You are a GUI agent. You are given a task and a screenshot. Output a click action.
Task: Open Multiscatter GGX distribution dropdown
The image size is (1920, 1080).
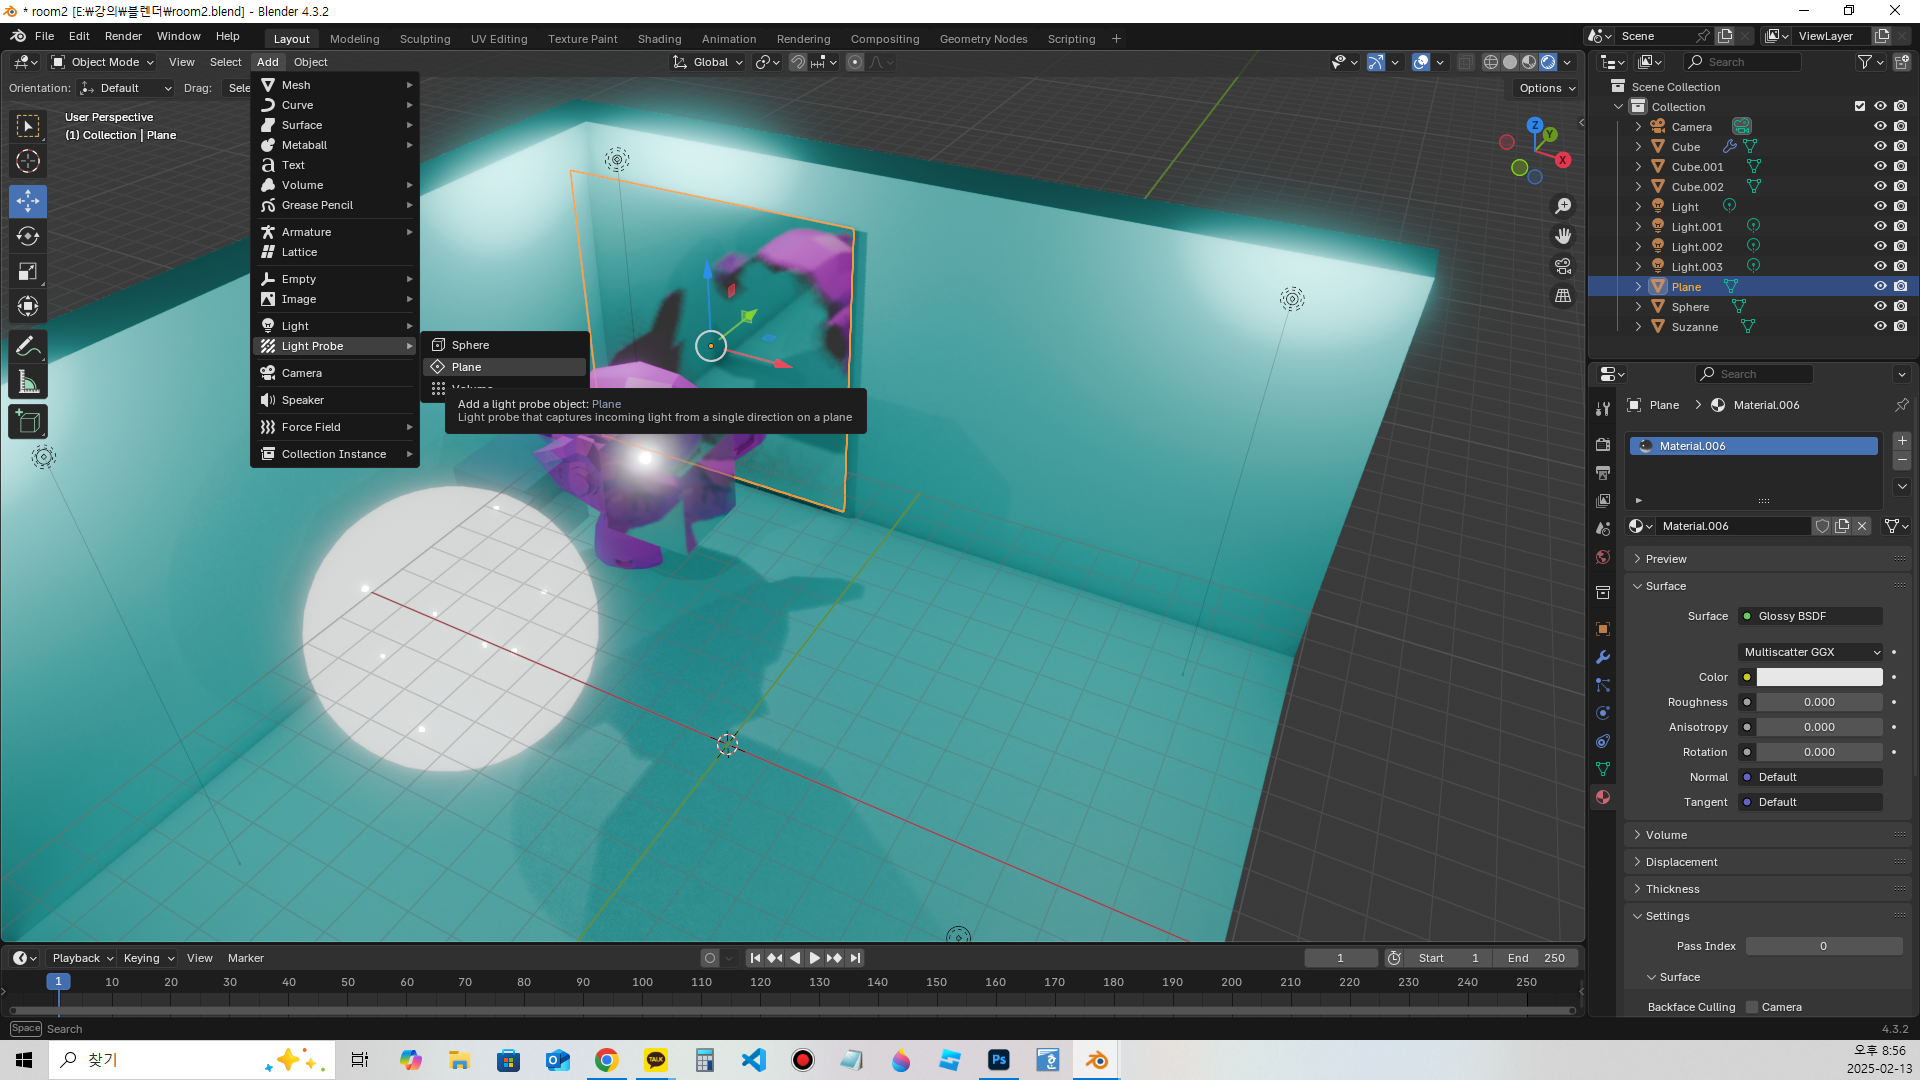[x=1811, y=652]
